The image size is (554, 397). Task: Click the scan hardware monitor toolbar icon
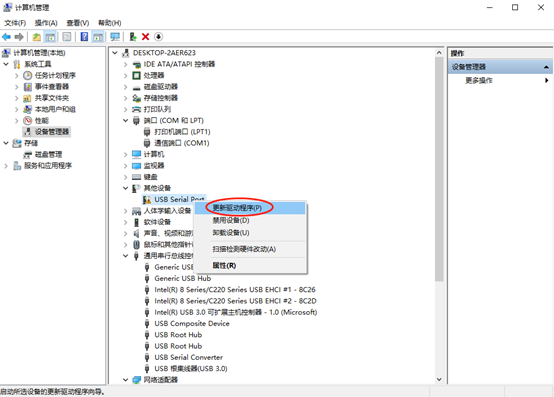click(x=115, y=36)
